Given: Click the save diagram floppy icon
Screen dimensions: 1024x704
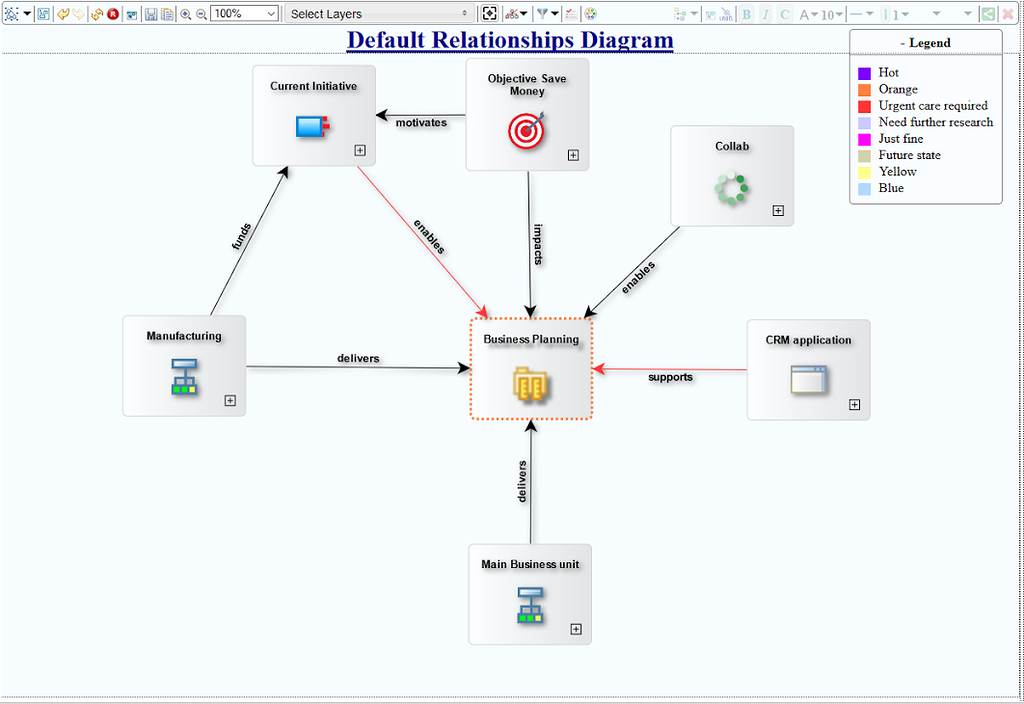Looking at the screenshot, I should [151, 14].
